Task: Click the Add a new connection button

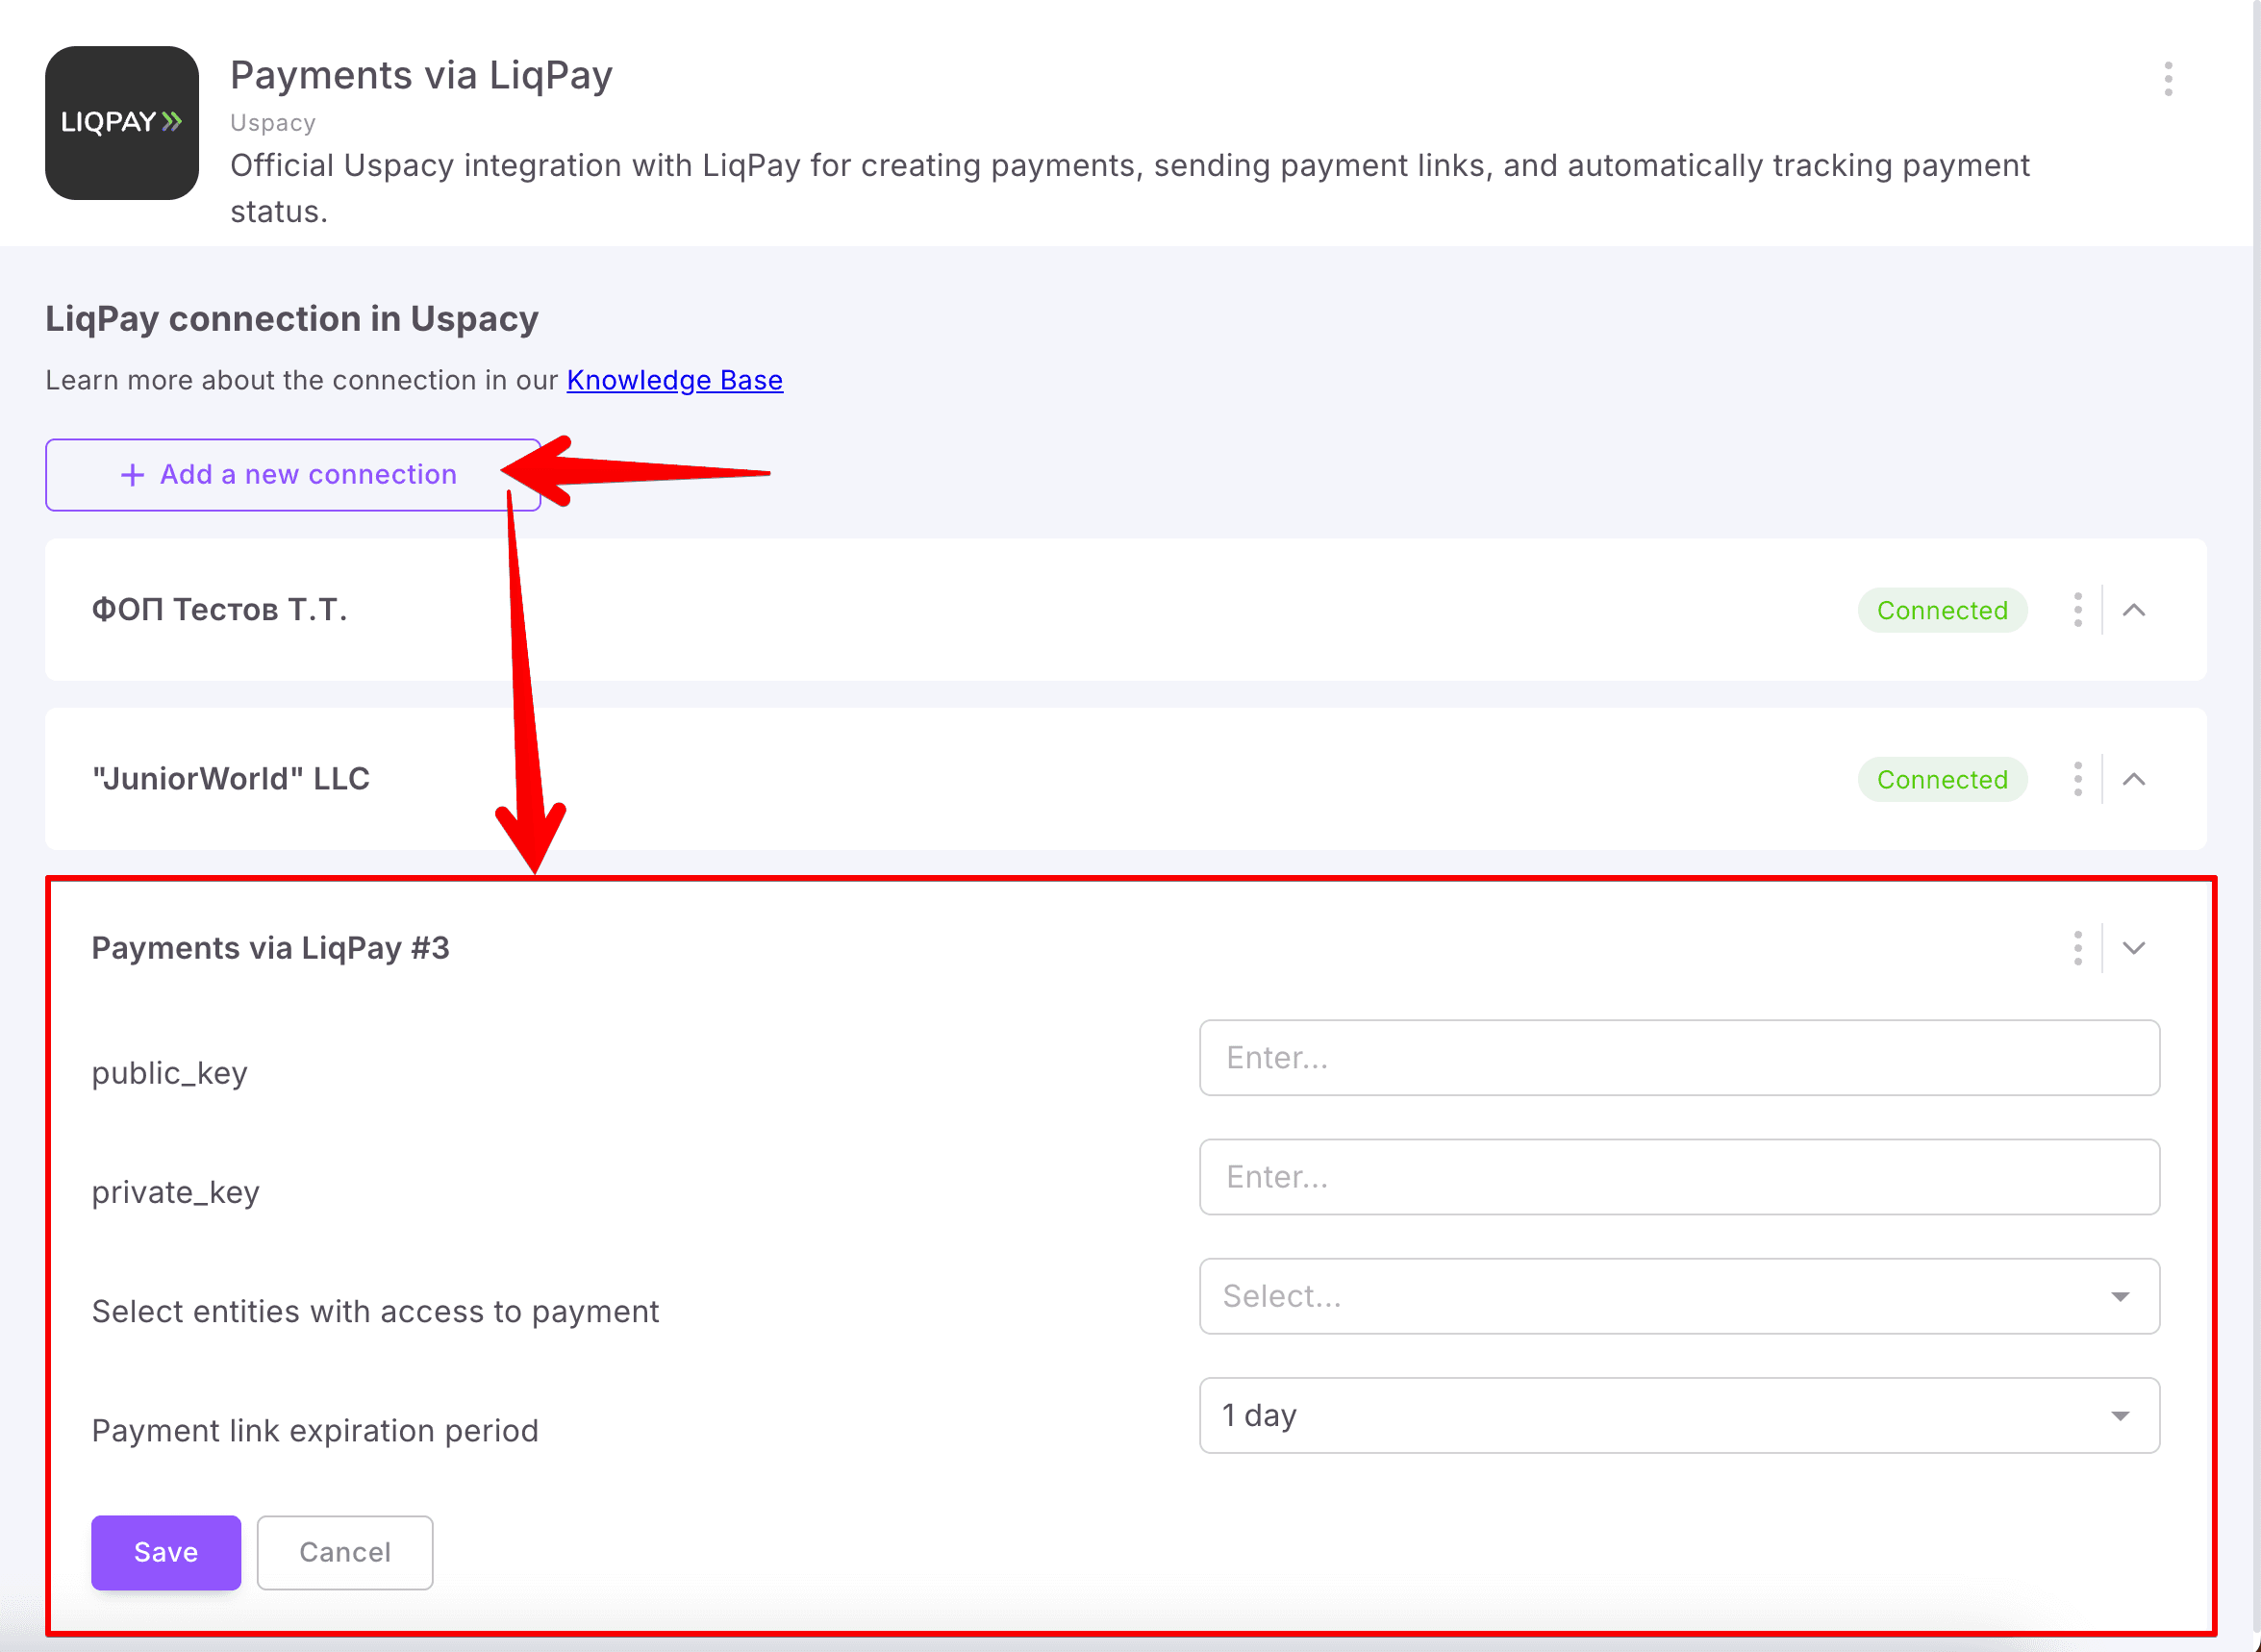Action: tap(293, 475)
